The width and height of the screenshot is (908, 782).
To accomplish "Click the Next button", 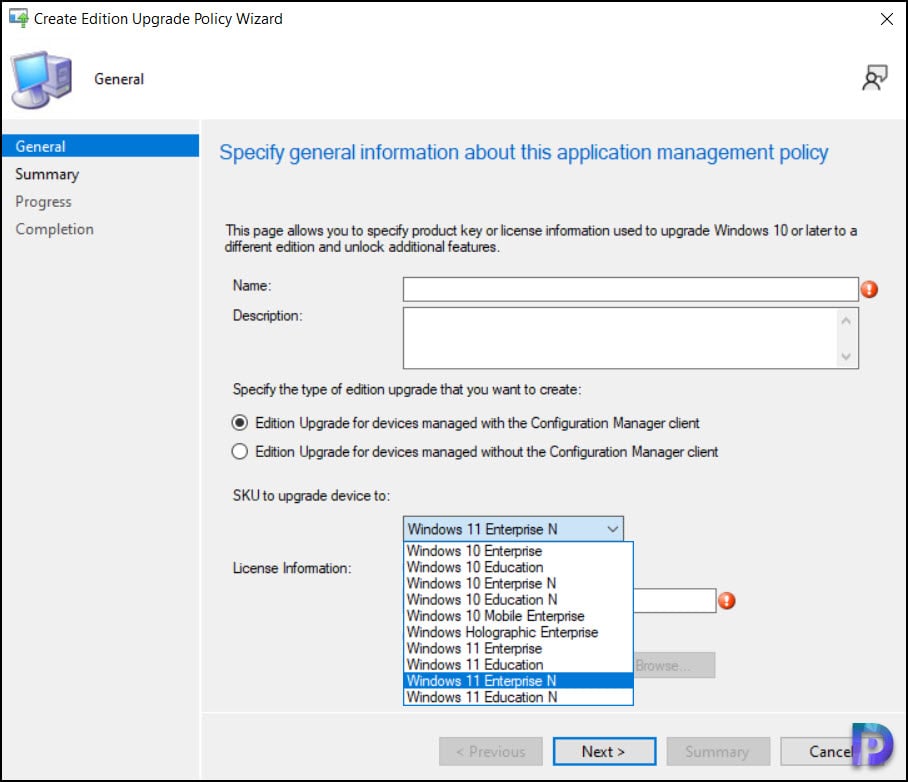I will click(x=604, y=751).
